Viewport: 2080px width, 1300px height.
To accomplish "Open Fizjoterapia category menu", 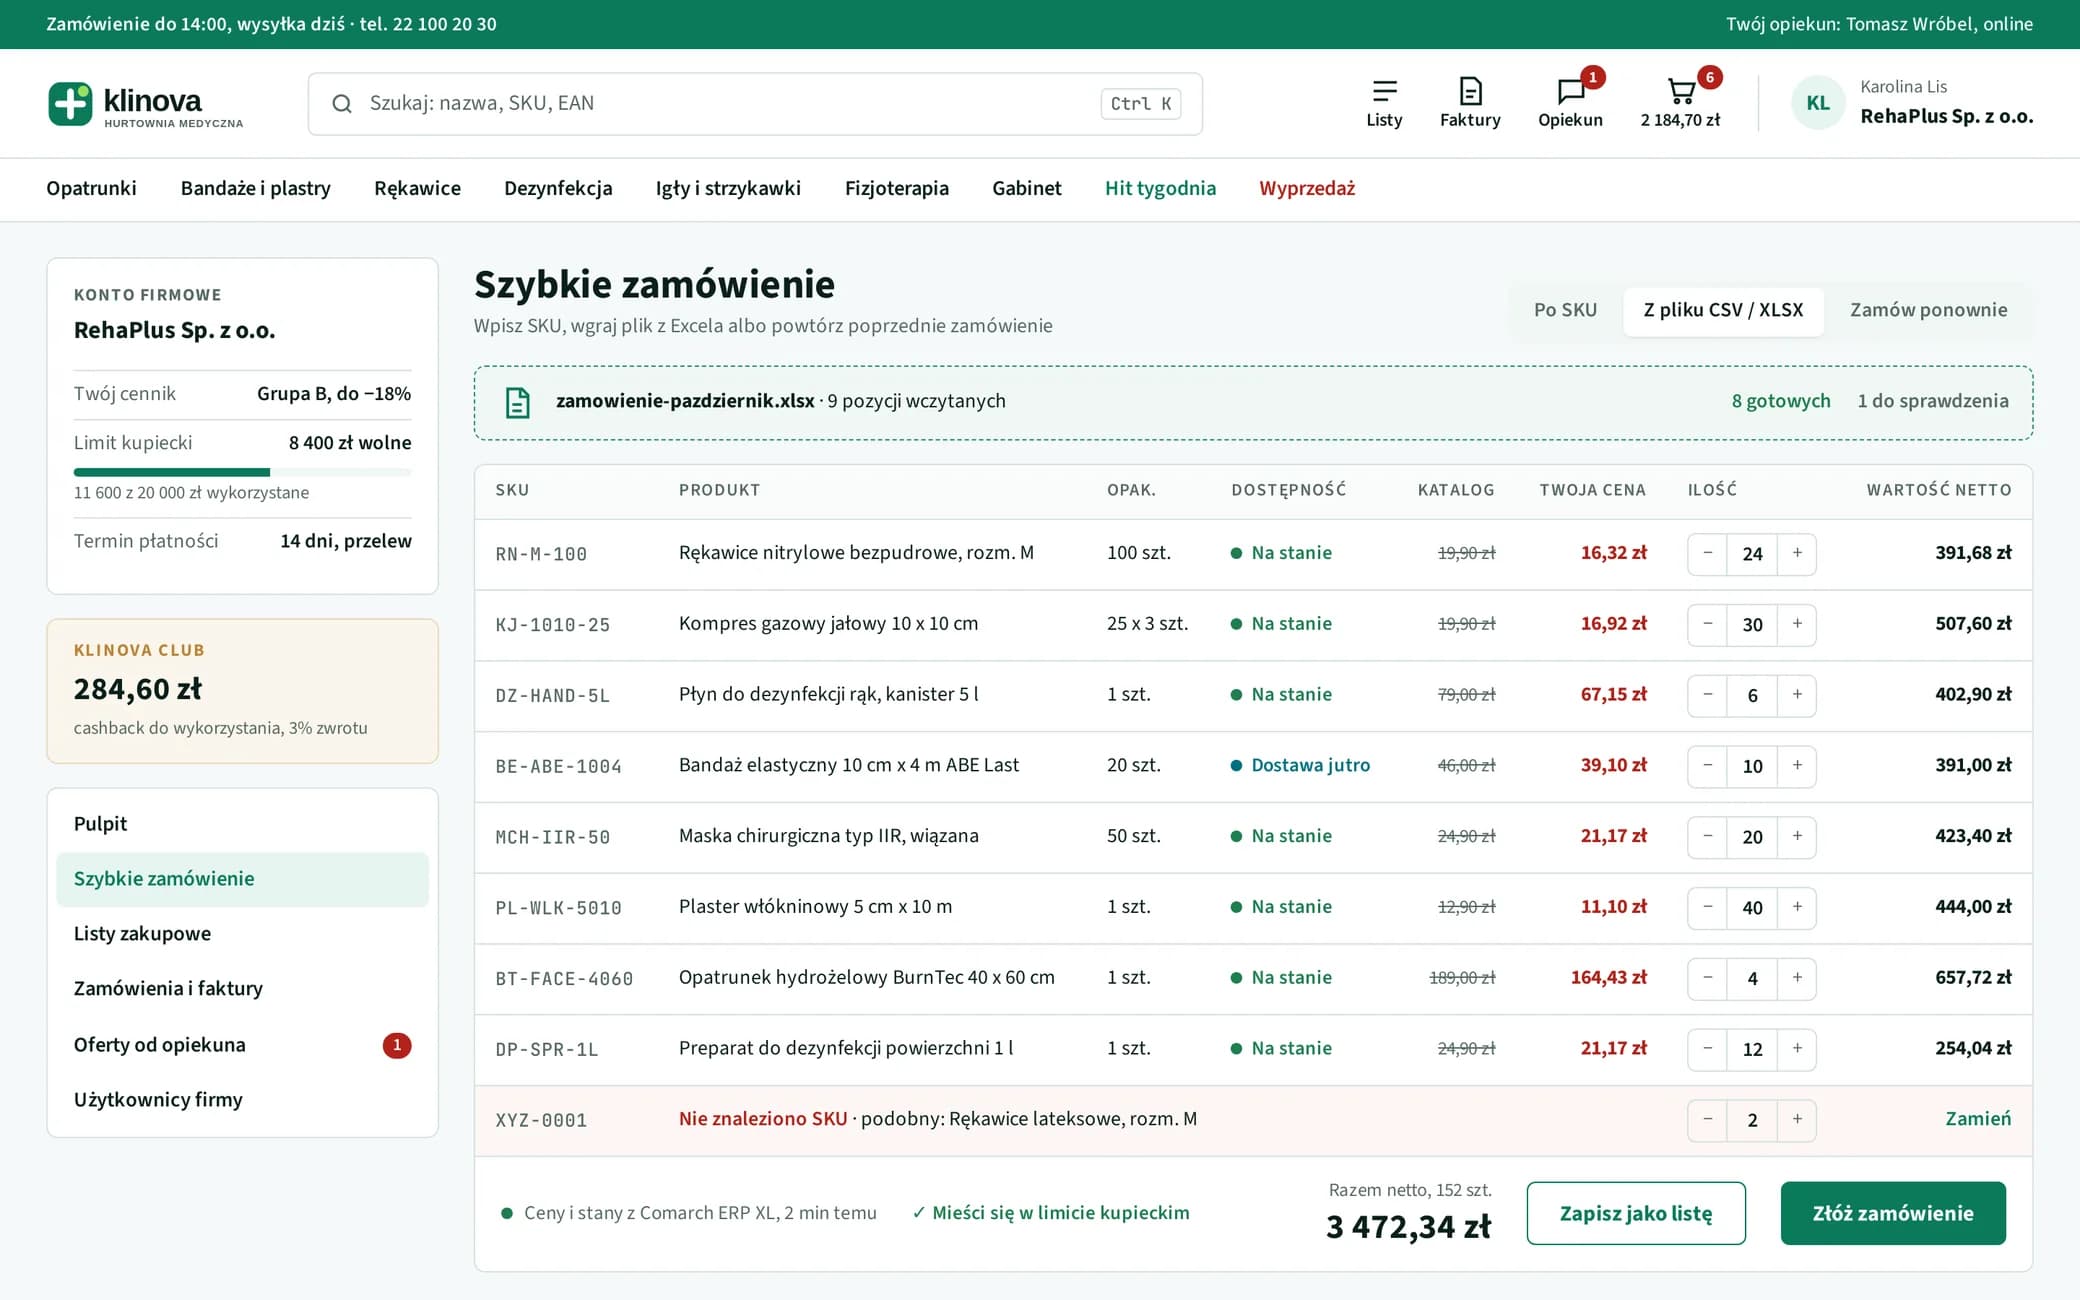I will click(x=896, y=189).
